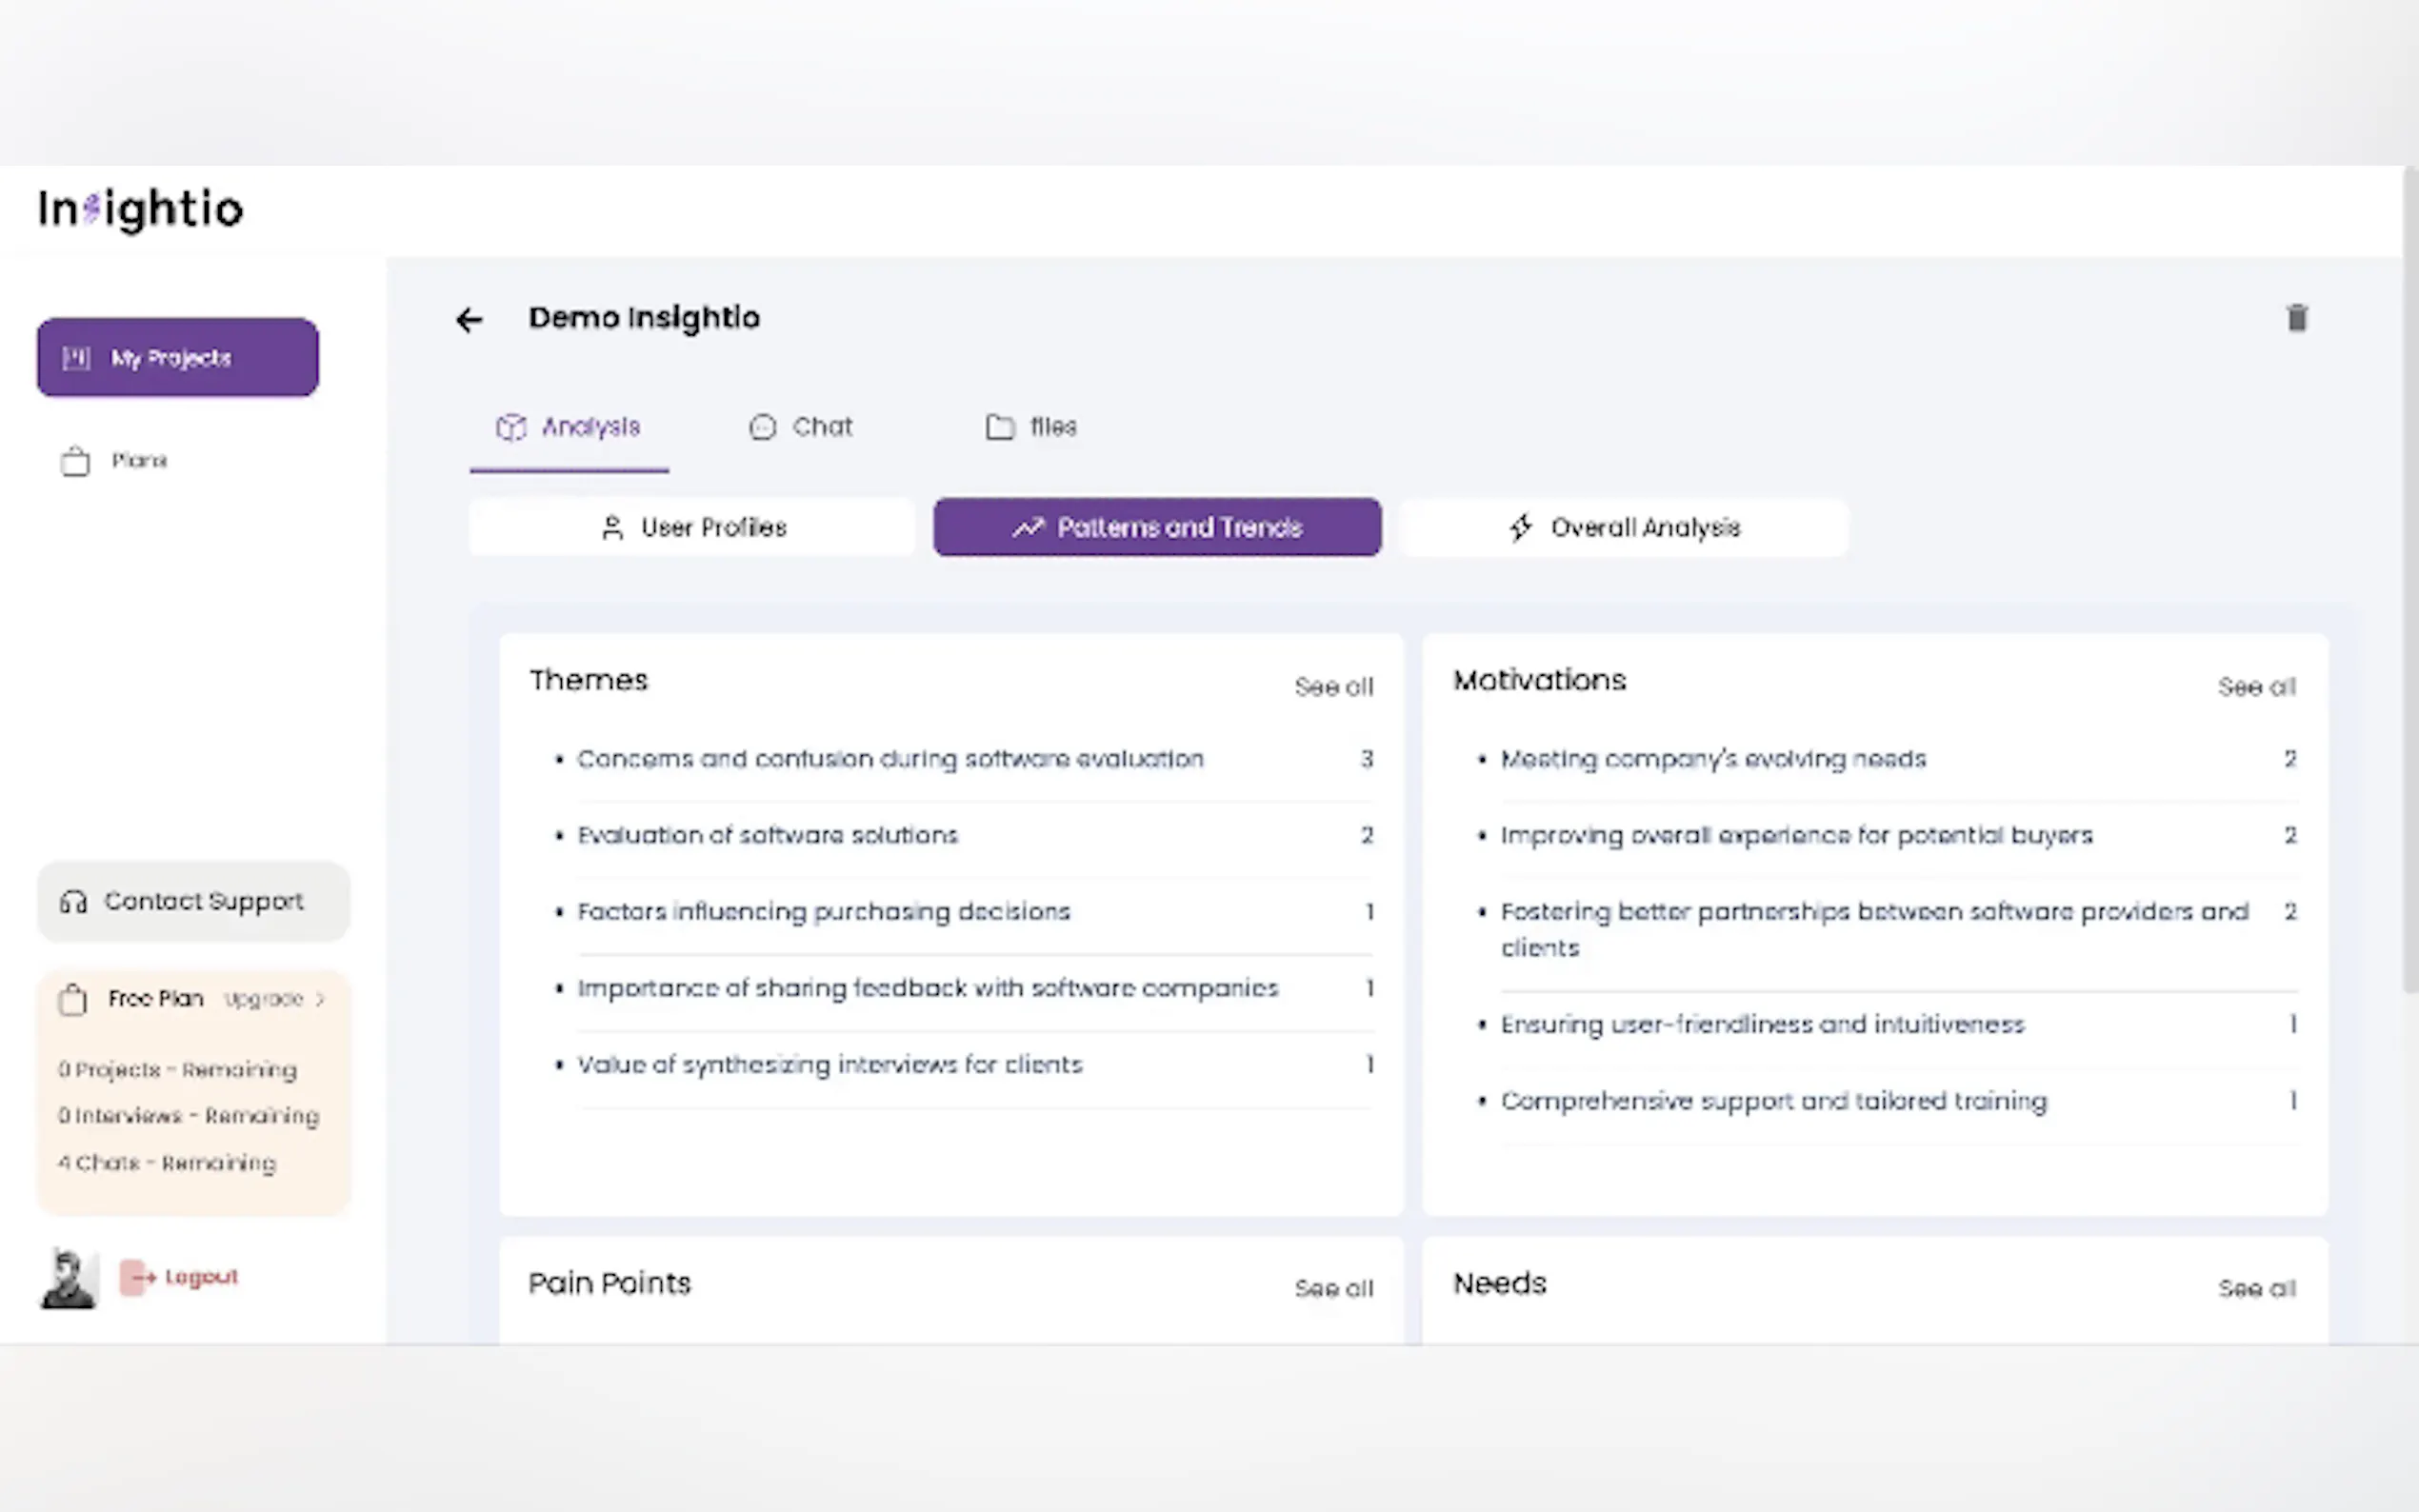Switch to Overall Analysis view
Screen dimensions: 2419x1512
point(1624,528)
